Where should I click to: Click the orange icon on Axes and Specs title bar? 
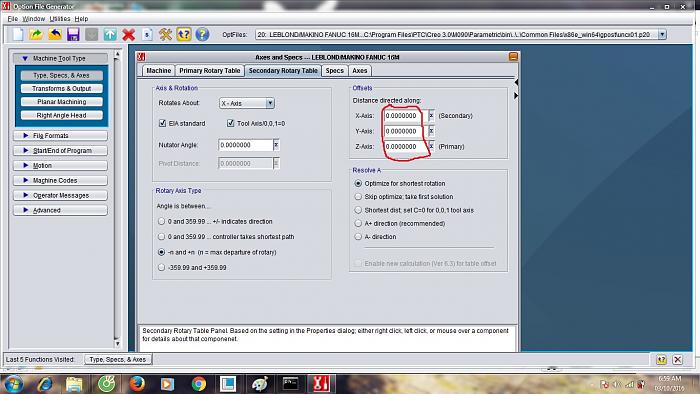coord(513,57)
